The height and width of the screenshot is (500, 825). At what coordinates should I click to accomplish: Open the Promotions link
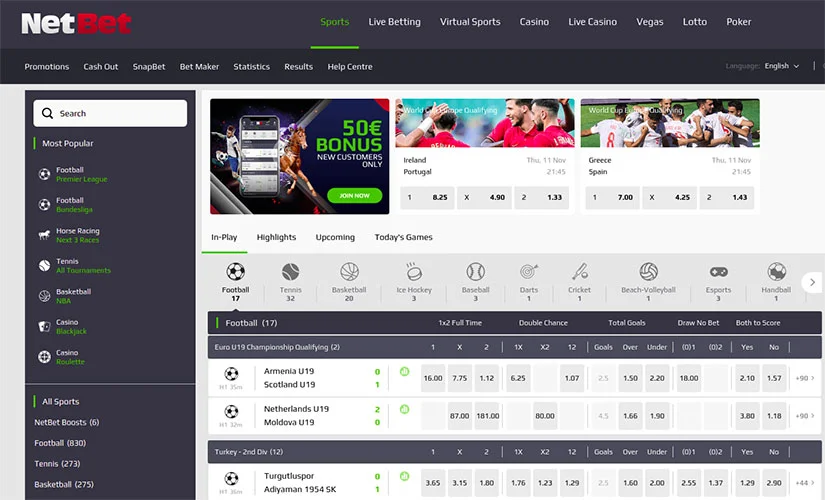[x=47, y=67]
